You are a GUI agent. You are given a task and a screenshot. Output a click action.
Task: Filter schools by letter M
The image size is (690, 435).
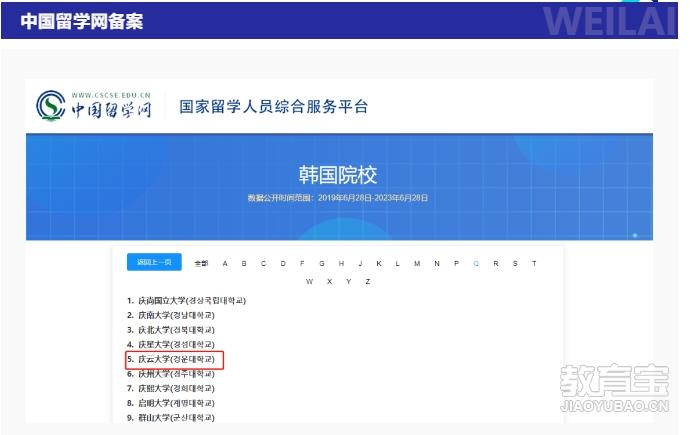point(417,263)
